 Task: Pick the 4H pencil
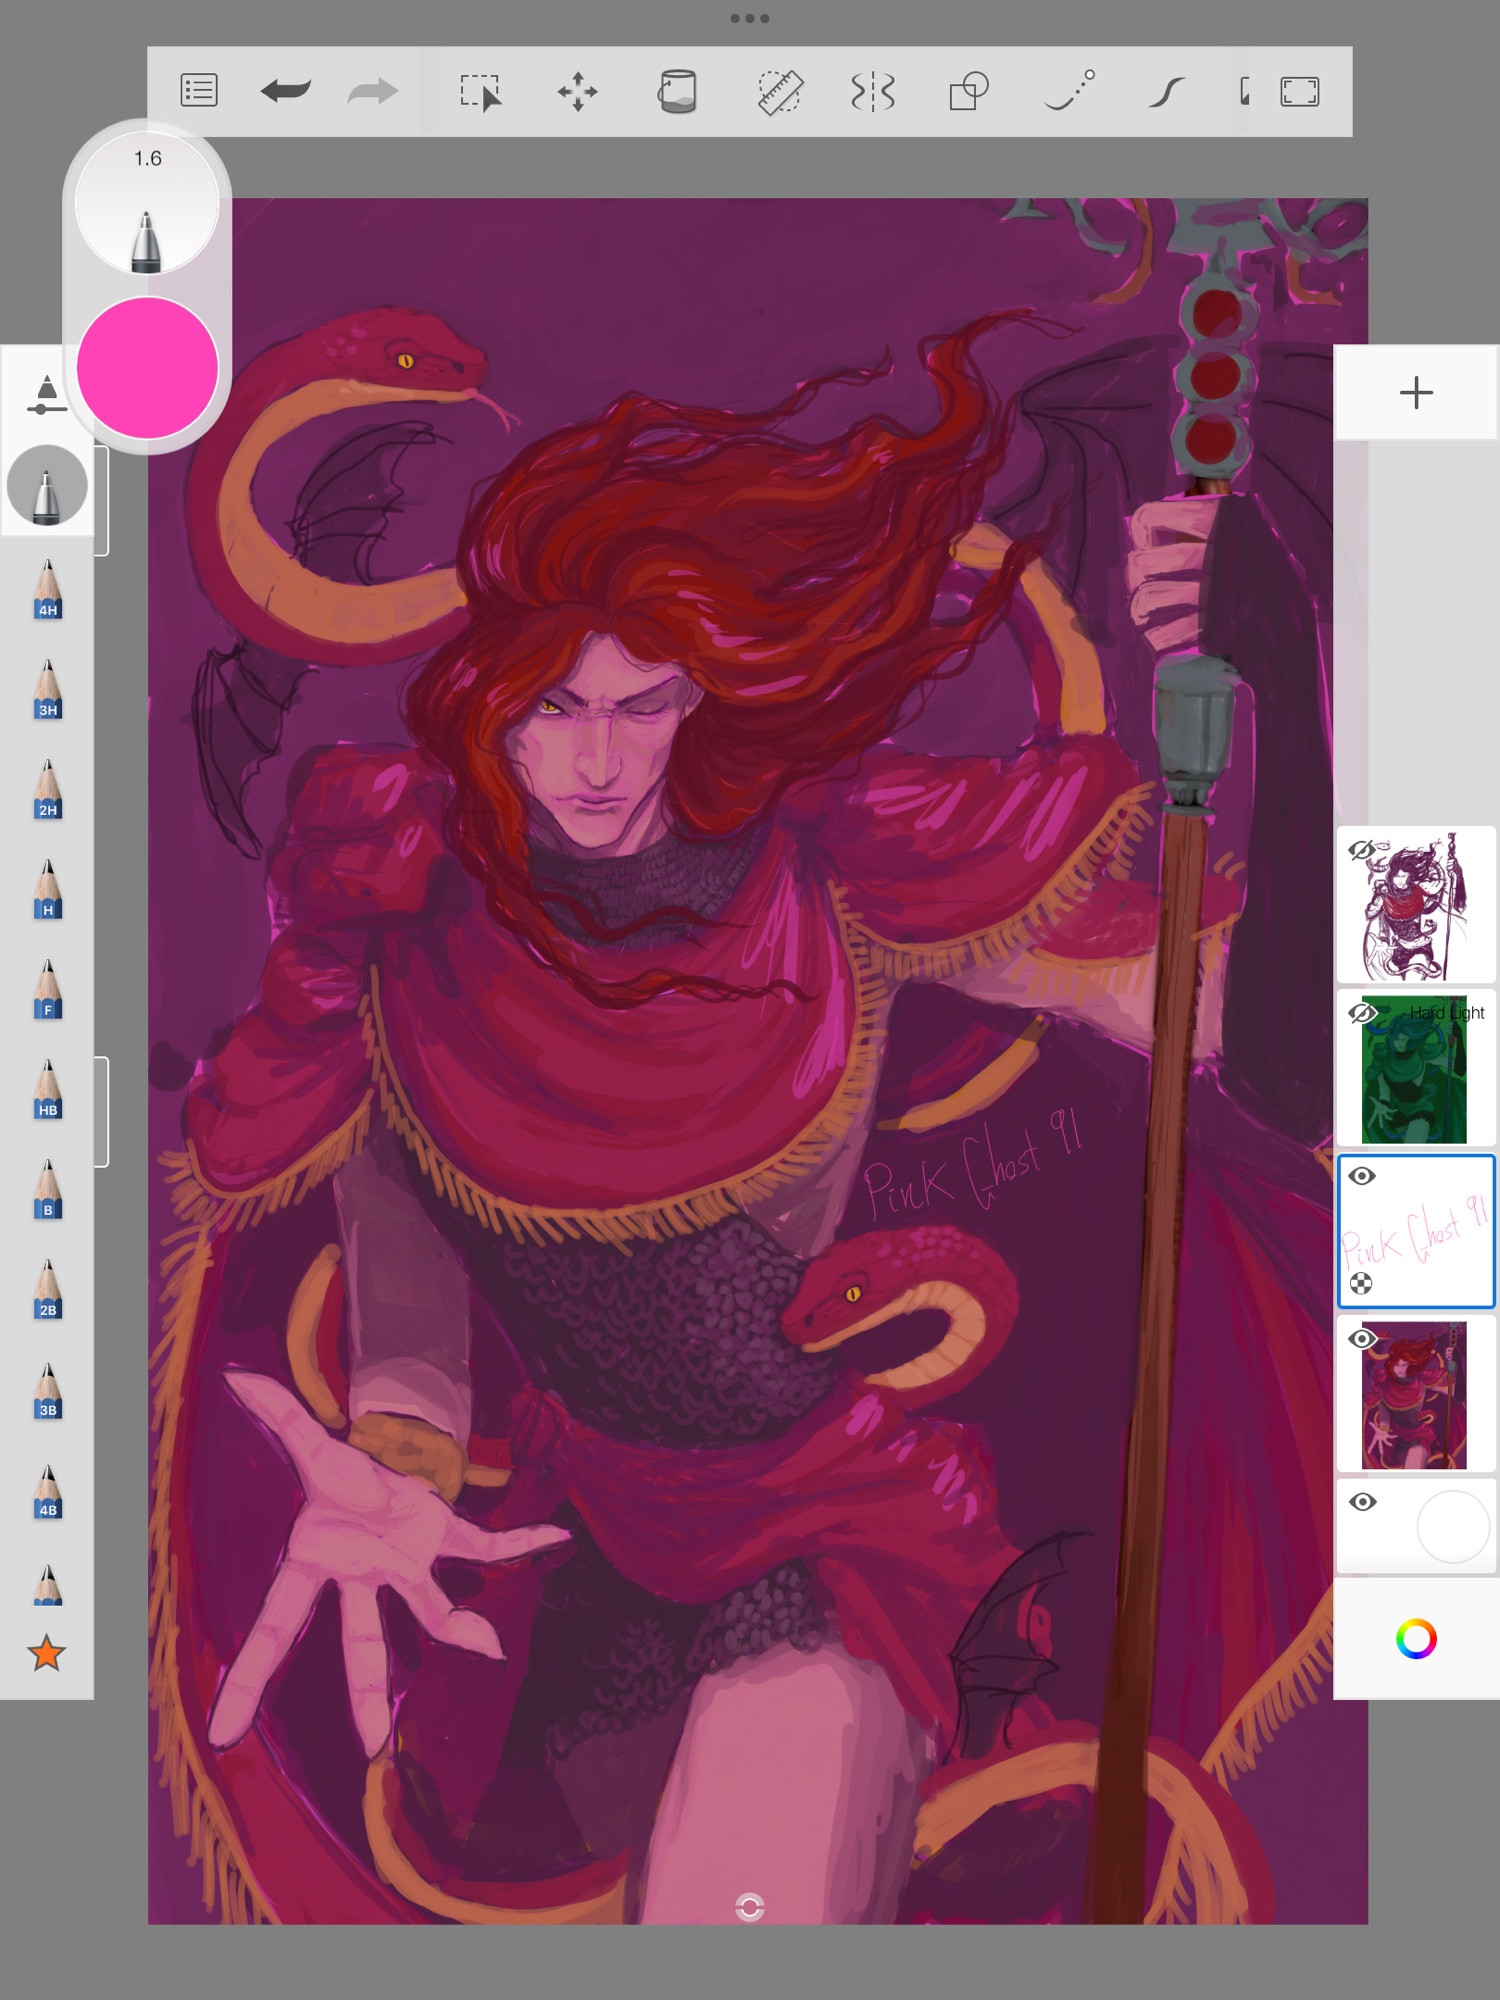48,589
